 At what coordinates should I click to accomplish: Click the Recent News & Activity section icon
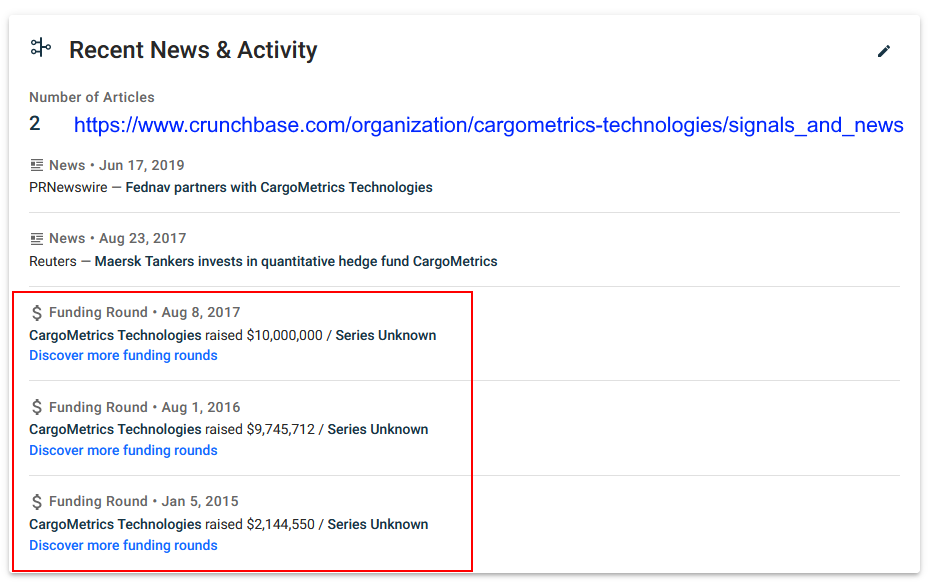tap(40, 48)
